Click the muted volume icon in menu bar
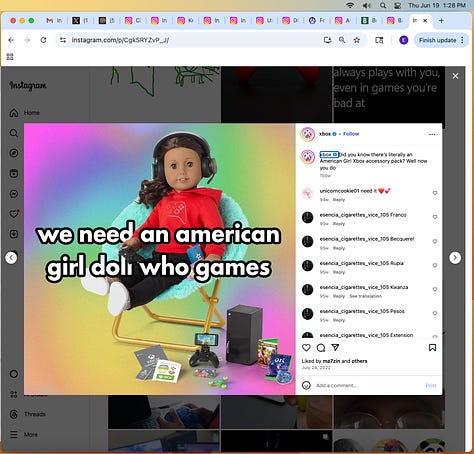This screenshot has height=454, width=474. (x=367, y=5)
